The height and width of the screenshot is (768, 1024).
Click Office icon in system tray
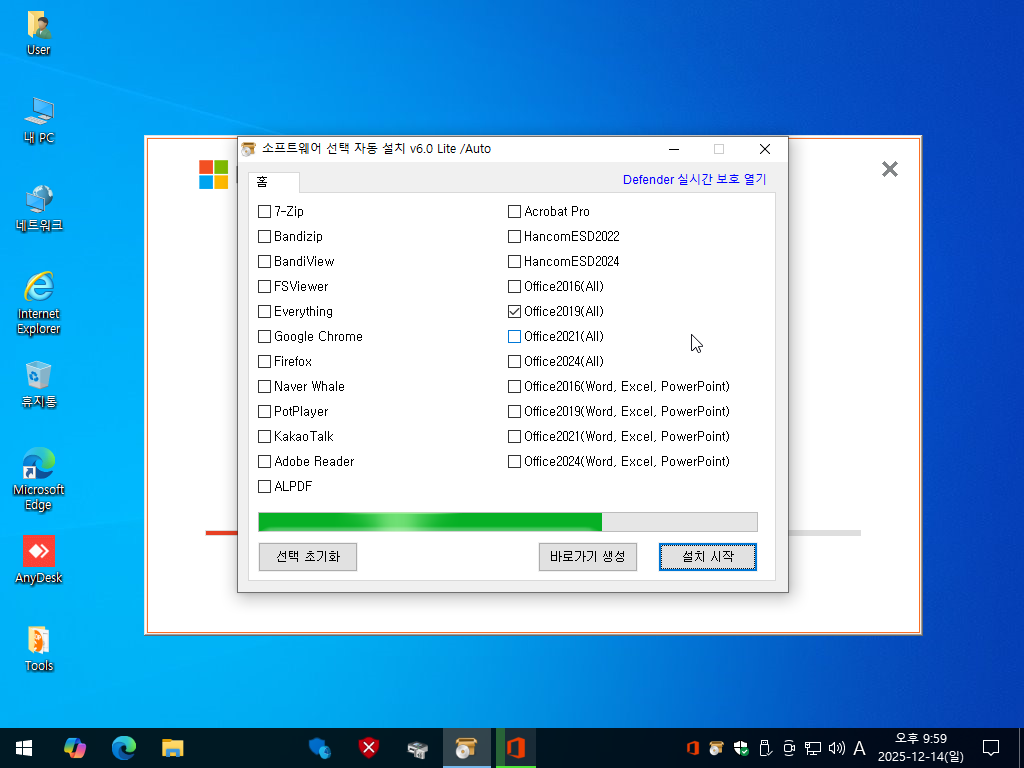pyautogui.click(x=693, y=748)
